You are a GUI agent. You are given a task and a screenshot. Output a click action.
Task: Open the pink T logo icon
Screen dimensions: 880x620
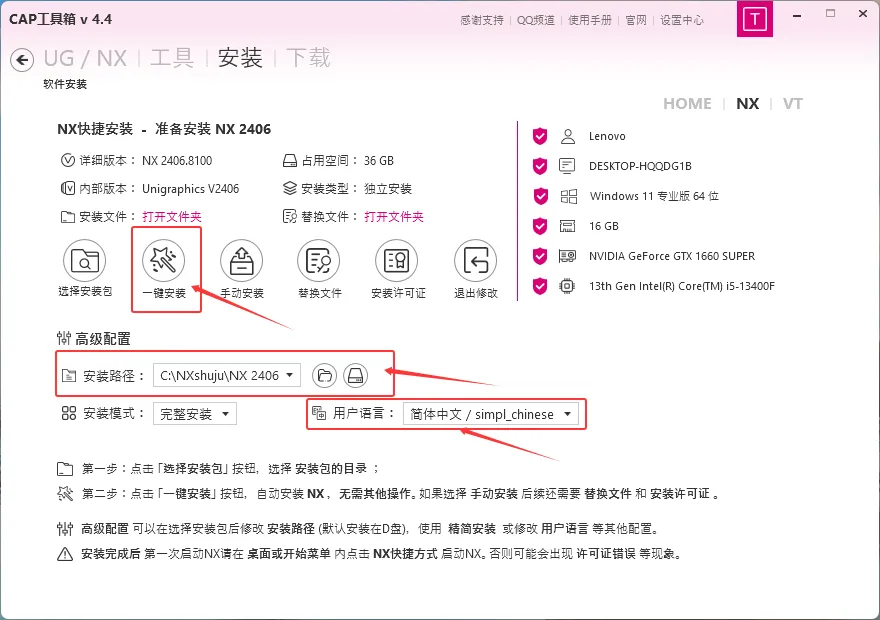tap(754, 19)
